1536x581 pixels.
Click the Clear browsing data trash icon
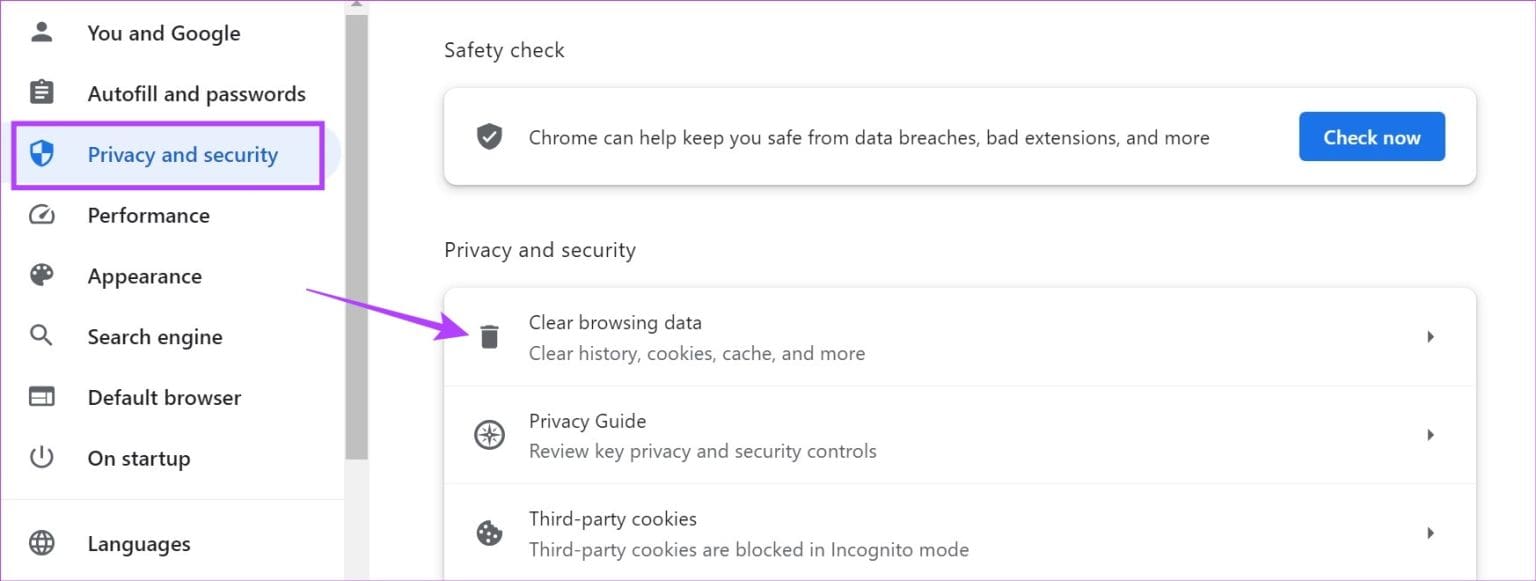[489, 337]
